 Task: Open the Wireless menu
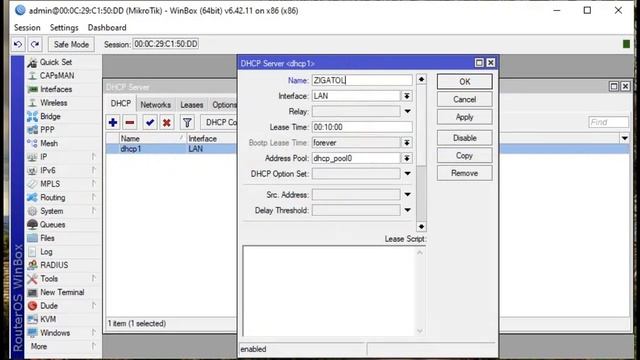pos(53,102)
